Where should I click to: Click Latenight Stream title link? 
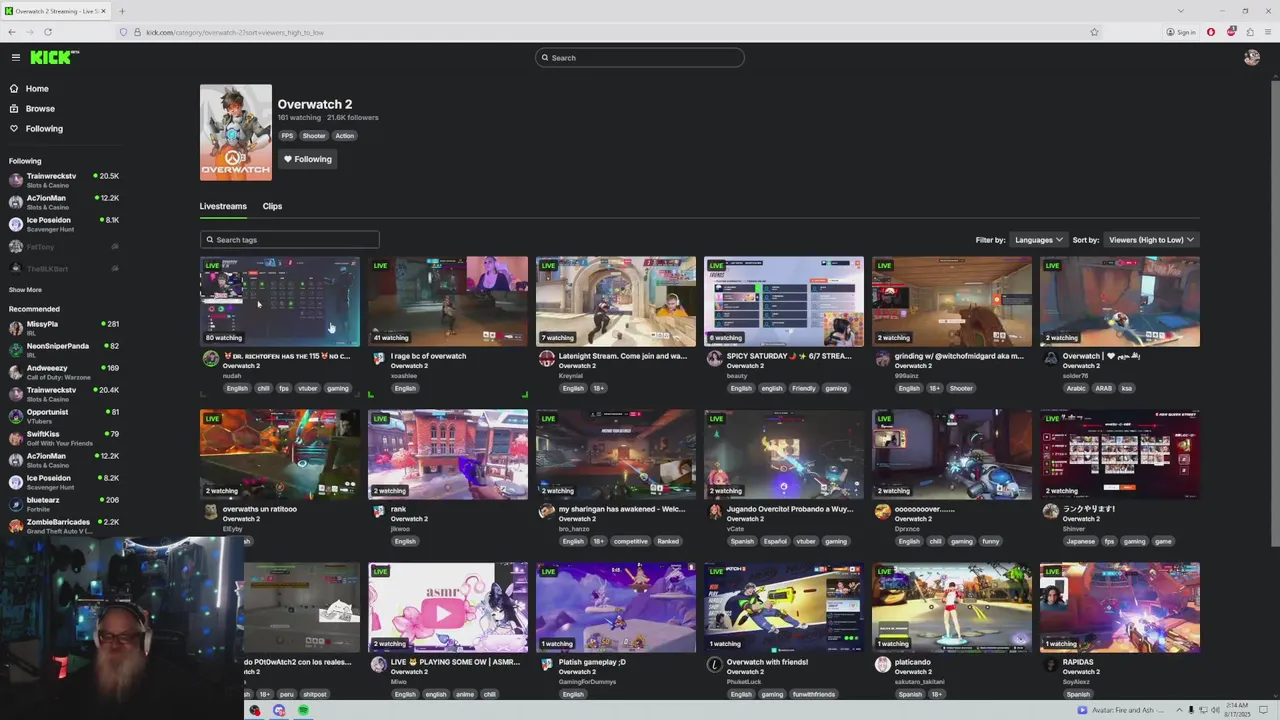pyautogui.click(x=623, y=356)
